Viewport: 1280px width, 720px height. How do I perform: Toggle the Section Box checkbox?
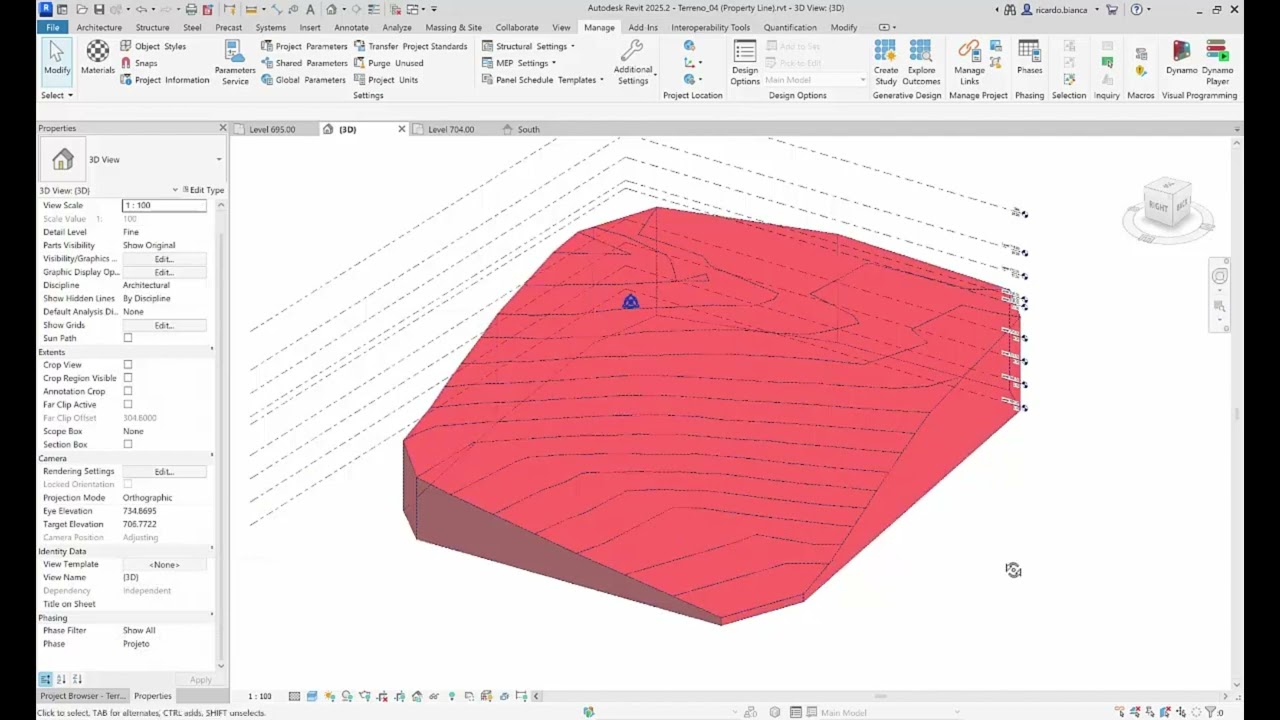point(128,444)
